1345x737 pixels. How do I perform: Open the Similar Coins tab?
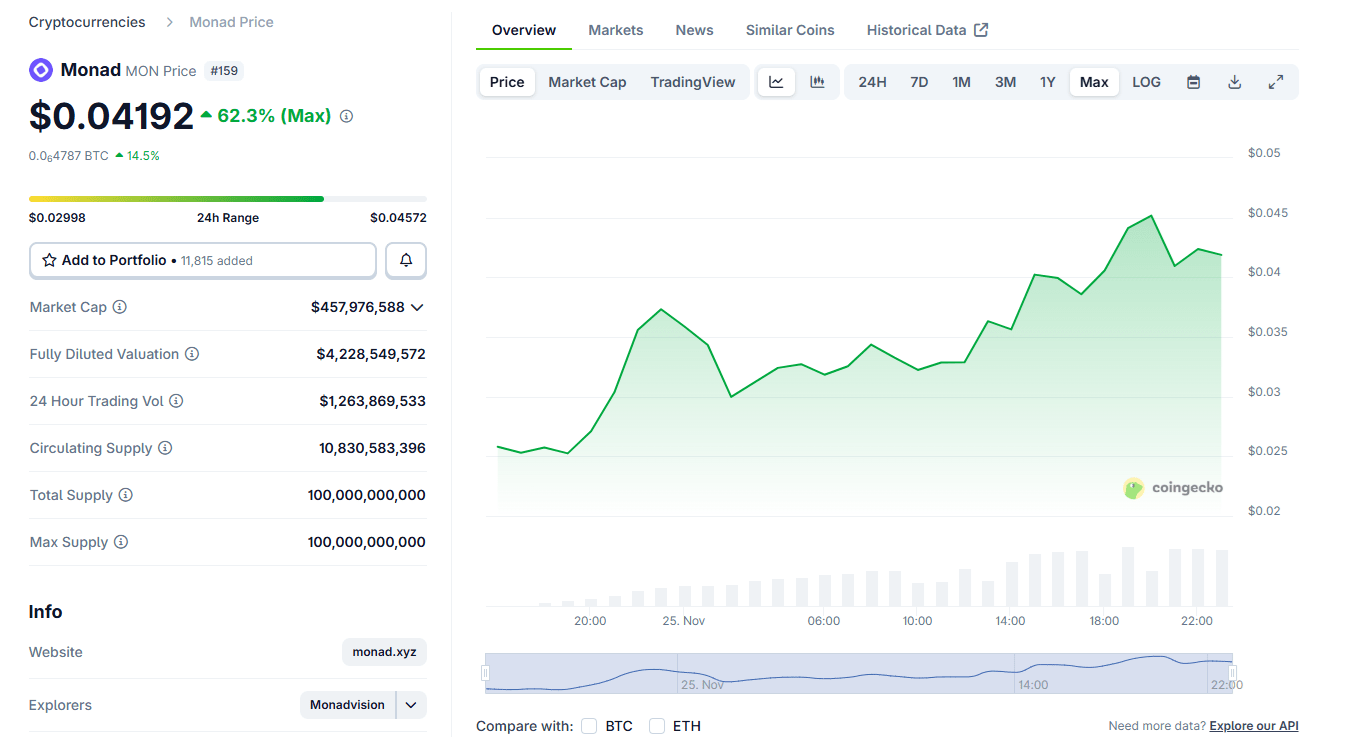click(789, 29)
